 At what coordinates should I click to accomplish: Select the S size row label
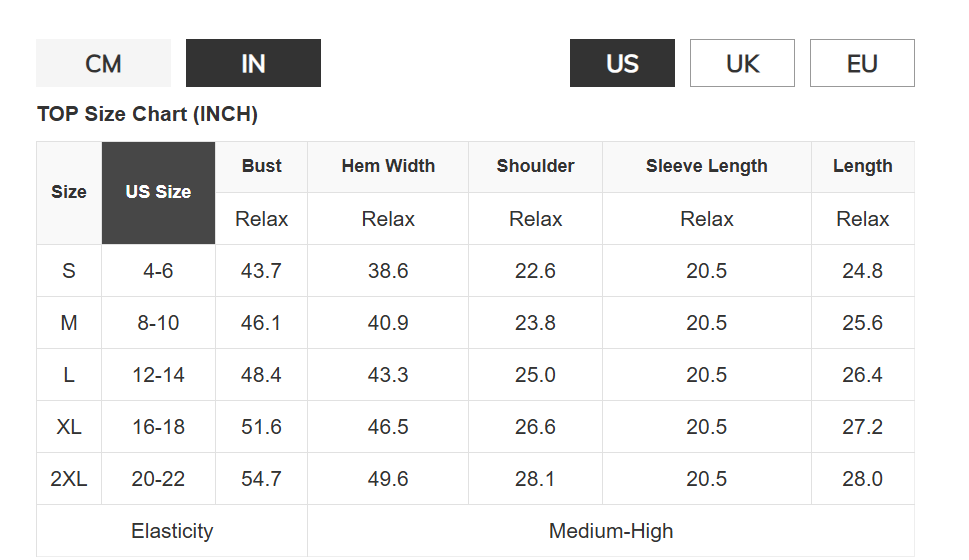coord(69,271)
